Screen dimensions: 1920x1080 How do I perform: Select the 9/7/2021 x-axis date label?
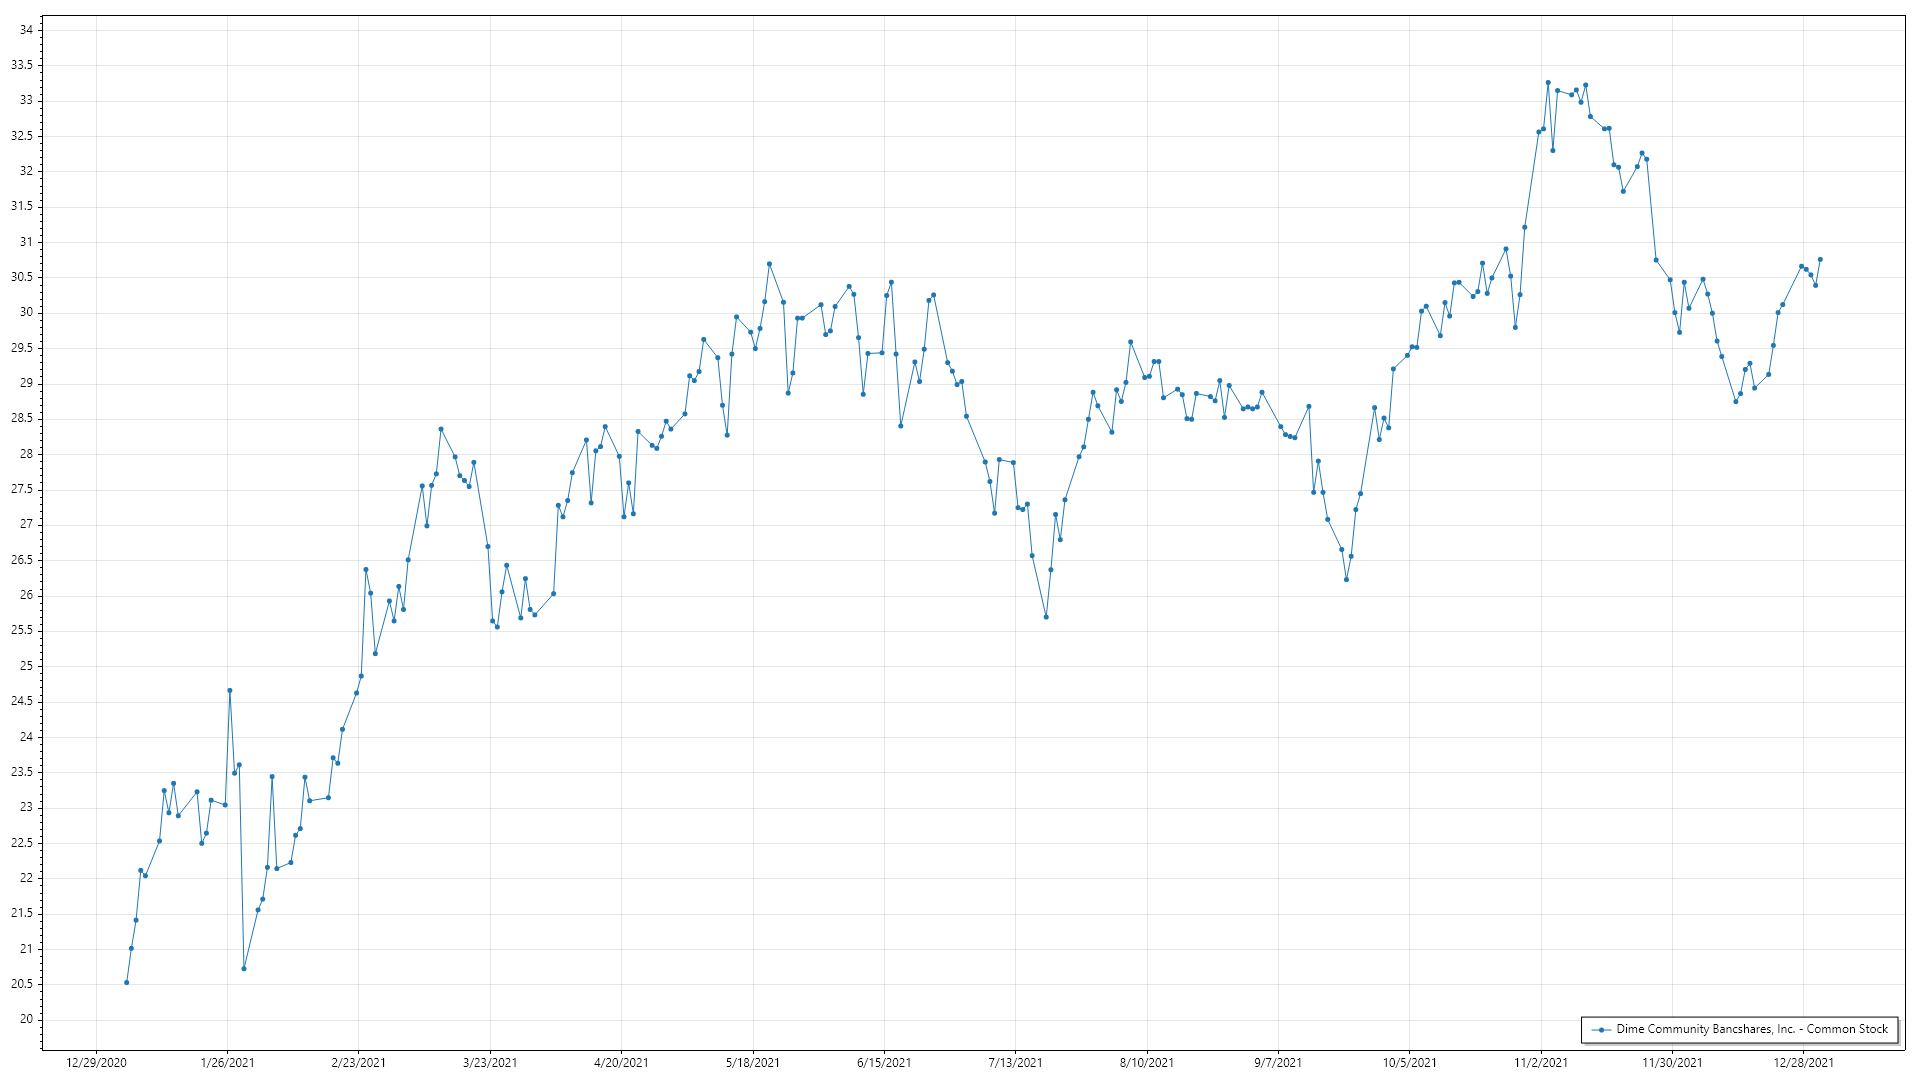(1278, 1062)
